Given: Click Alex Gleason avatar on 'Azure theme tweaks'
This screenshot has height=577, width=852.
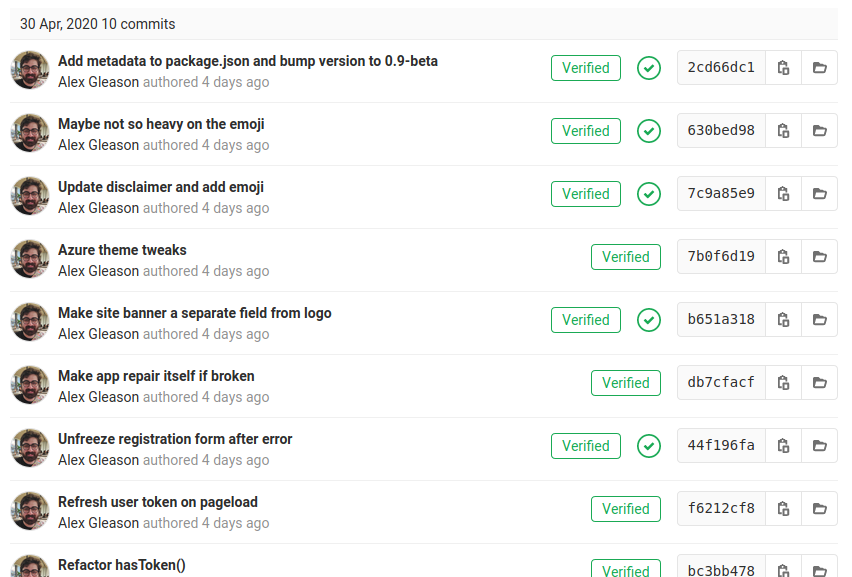Looking at the screenshot, I should tap(30, 259).
